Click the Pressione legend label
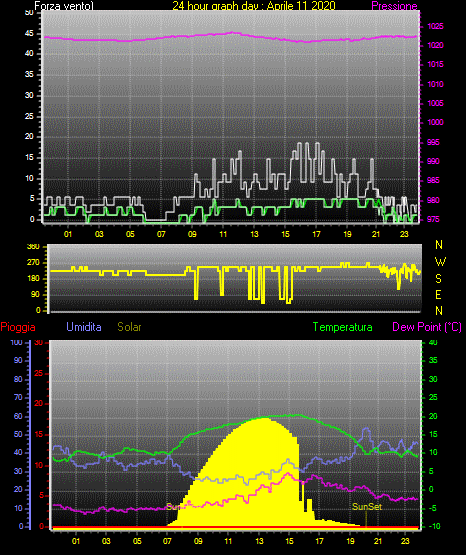The height and width of the screenshot is (555, 466). 394,6
